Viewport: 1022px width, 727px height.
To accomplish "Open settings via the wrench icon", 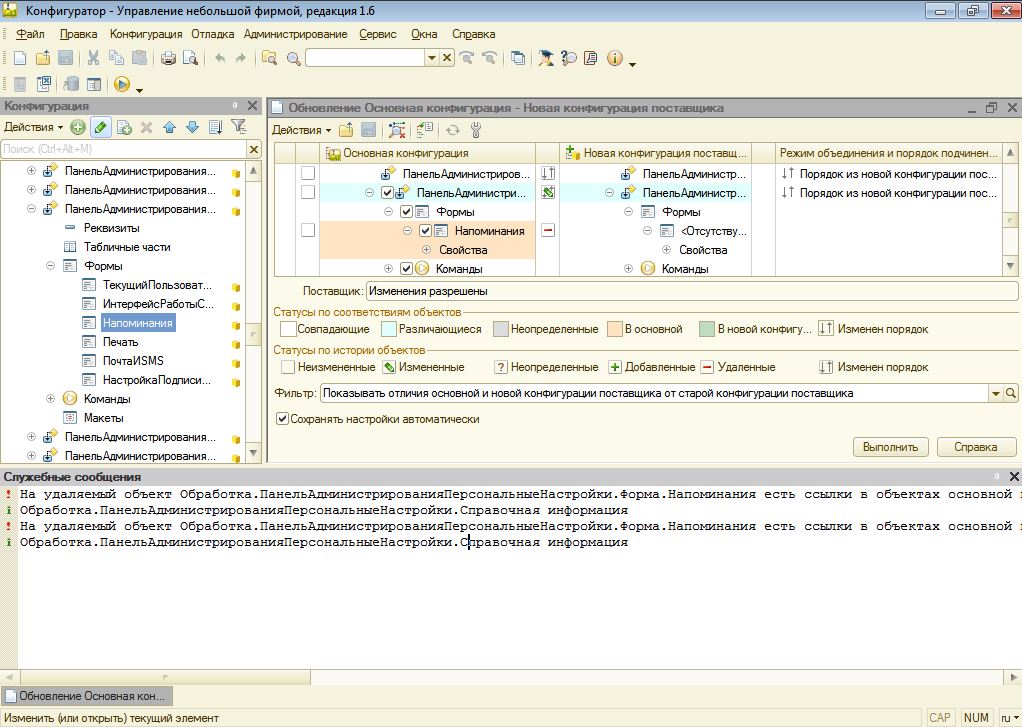I will pyautogui.click(x=476, y=130).
